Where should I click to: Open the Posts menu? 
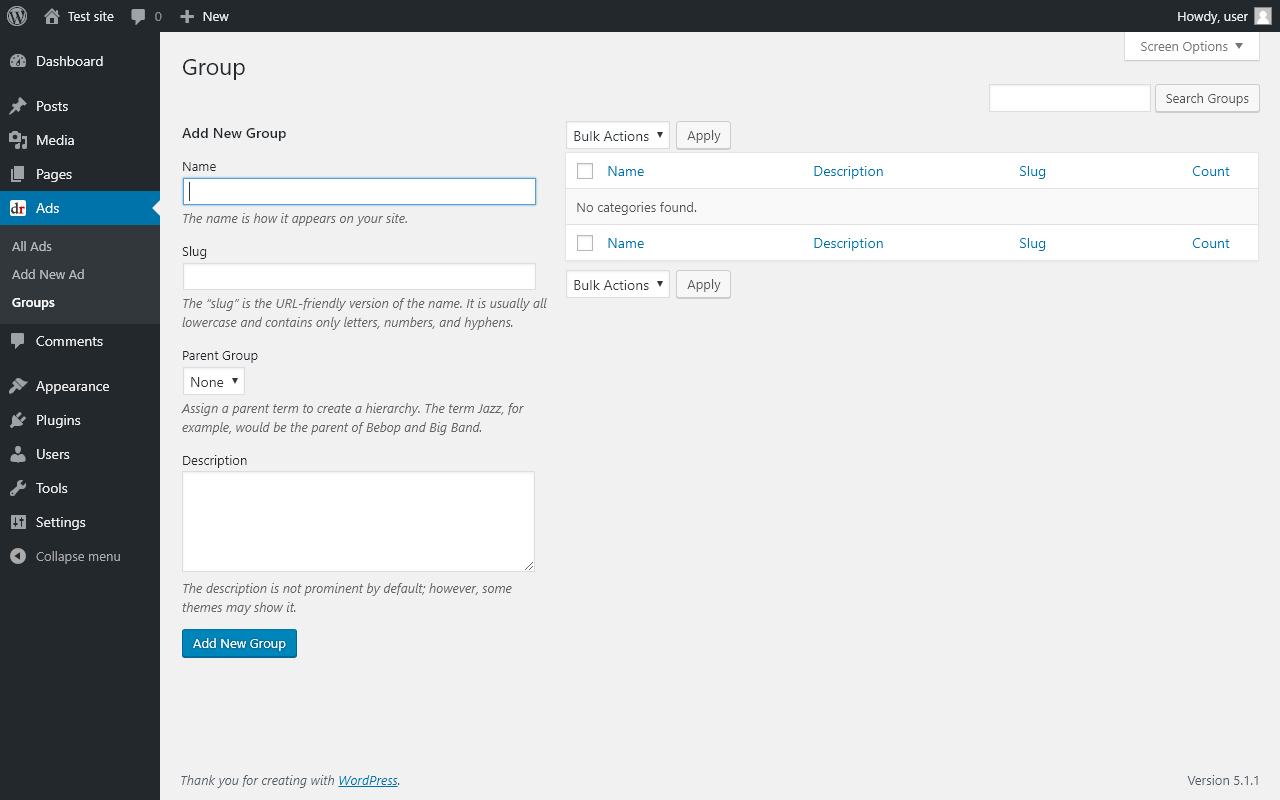coord(80,106)
